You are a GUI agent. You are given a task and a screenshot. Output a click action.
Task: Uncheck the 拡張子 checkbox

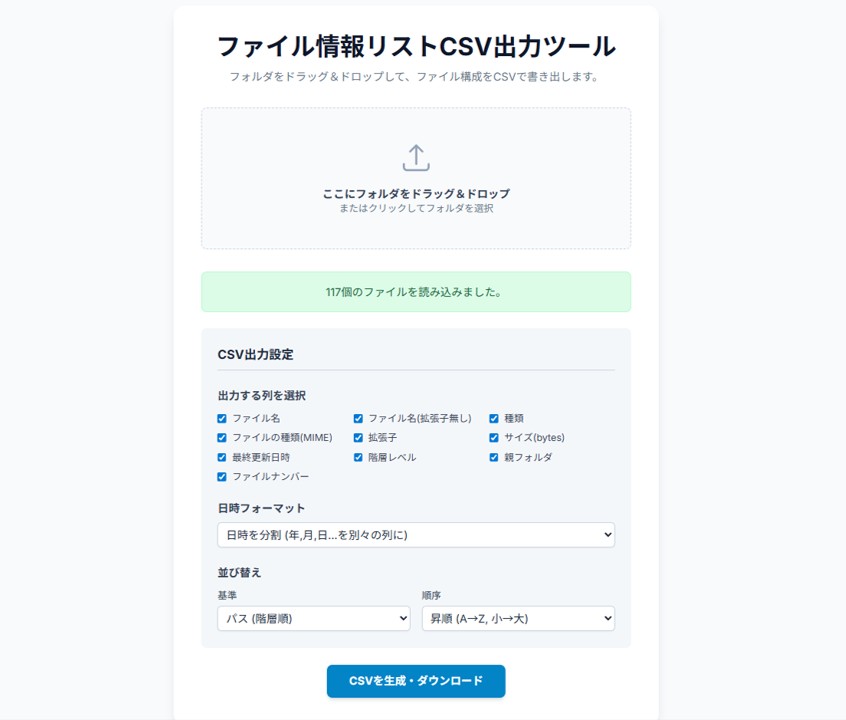pyautogui.click(x=358, y=438)
